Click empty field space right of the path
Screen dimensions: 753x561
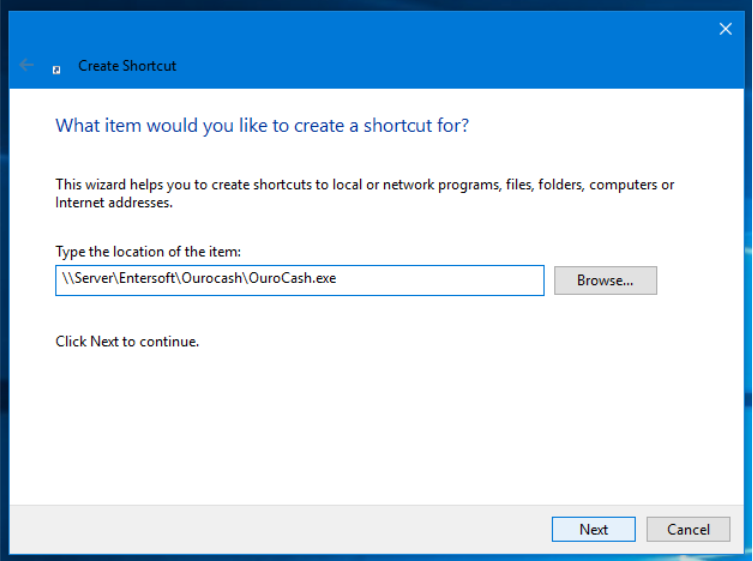coord(439,280)
